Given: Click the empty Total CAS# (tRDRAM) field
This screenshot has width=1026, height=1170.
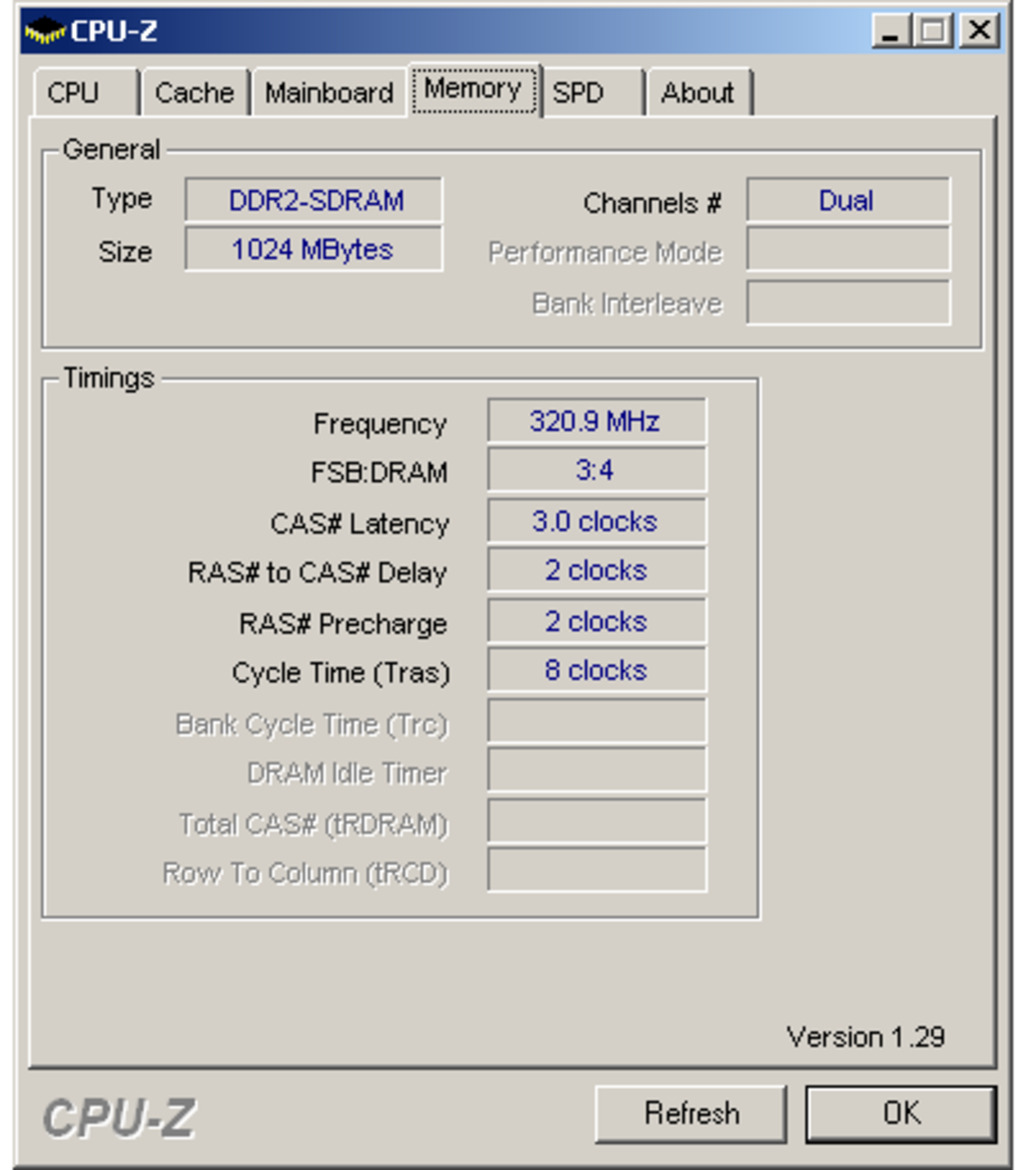Looking at the screenshot, I should point(596,821).
